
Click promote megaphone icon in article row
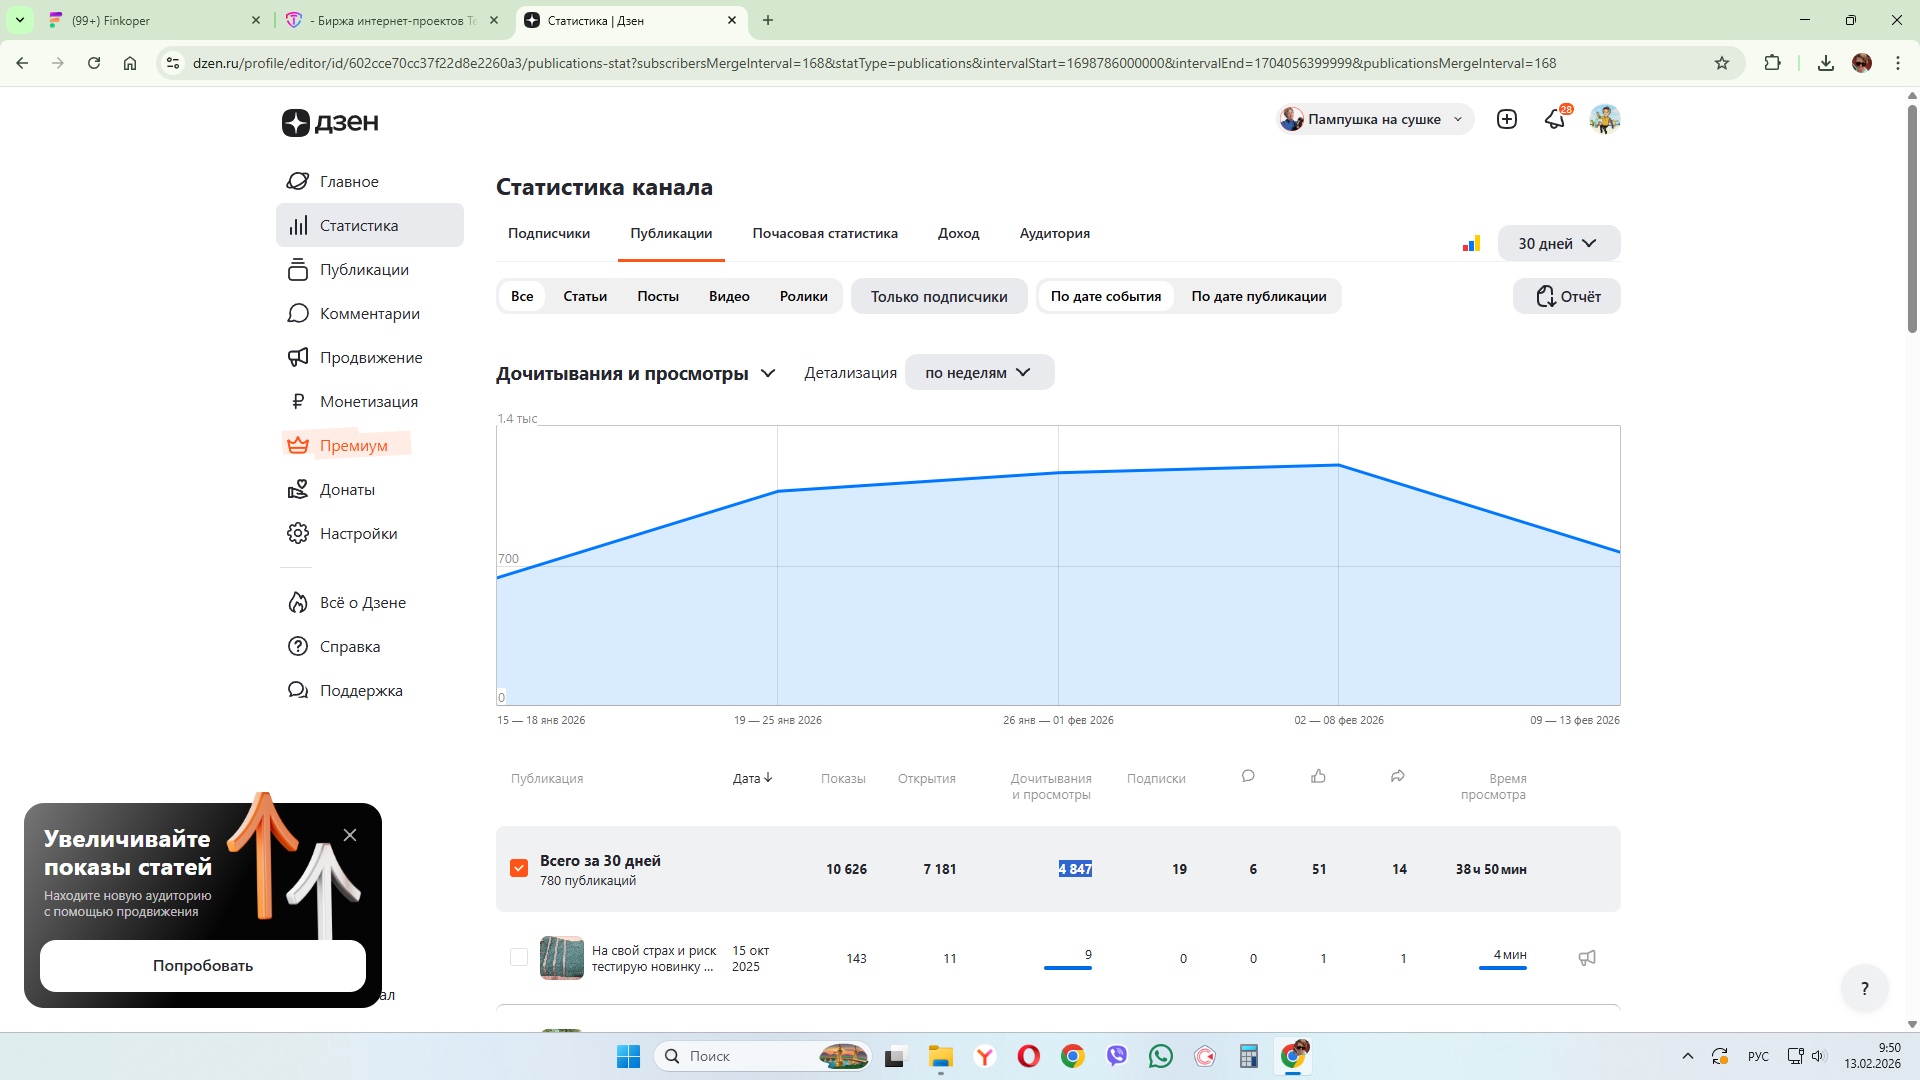tap(1587, 958)
